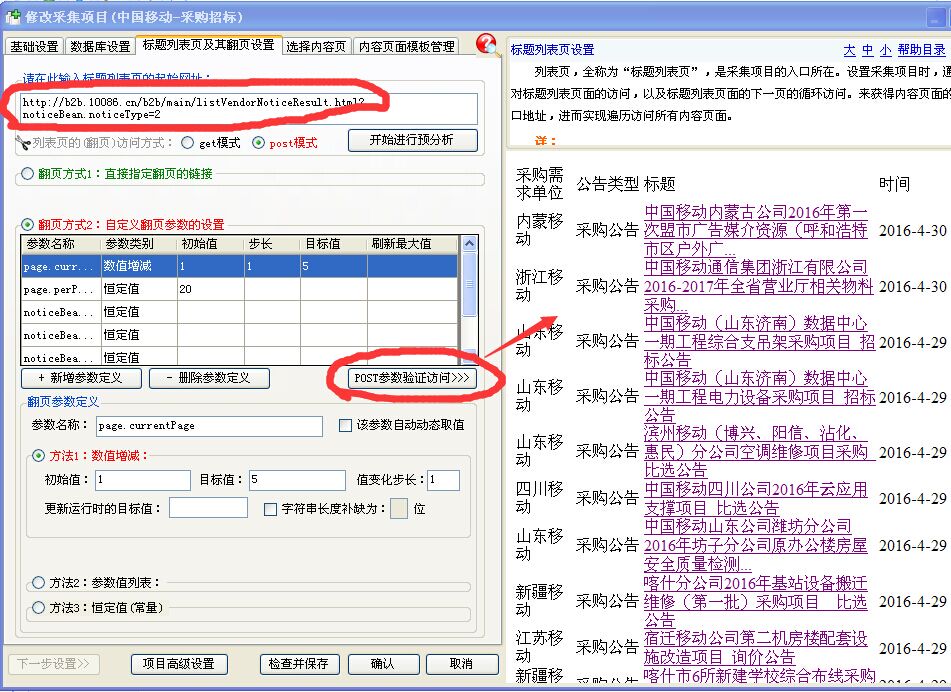
Task: Click the 刷新最大值 column header
Action: (x=412, y=244)
